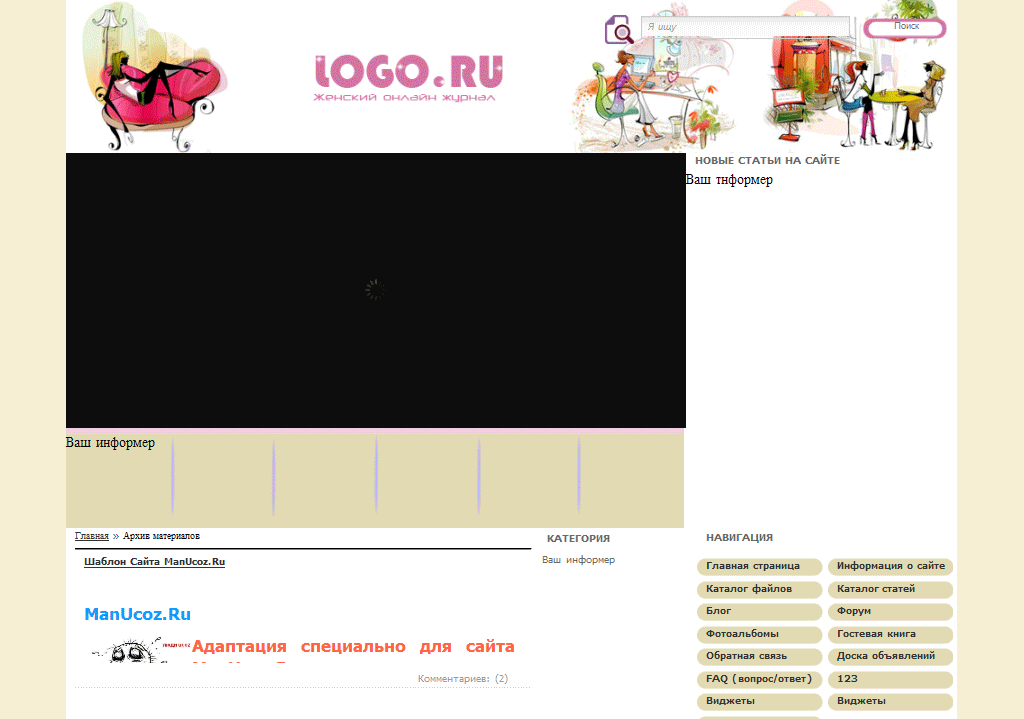Open "Шаблон Сайта ManUcoz.Ru" article title

(x=154, y=562)
